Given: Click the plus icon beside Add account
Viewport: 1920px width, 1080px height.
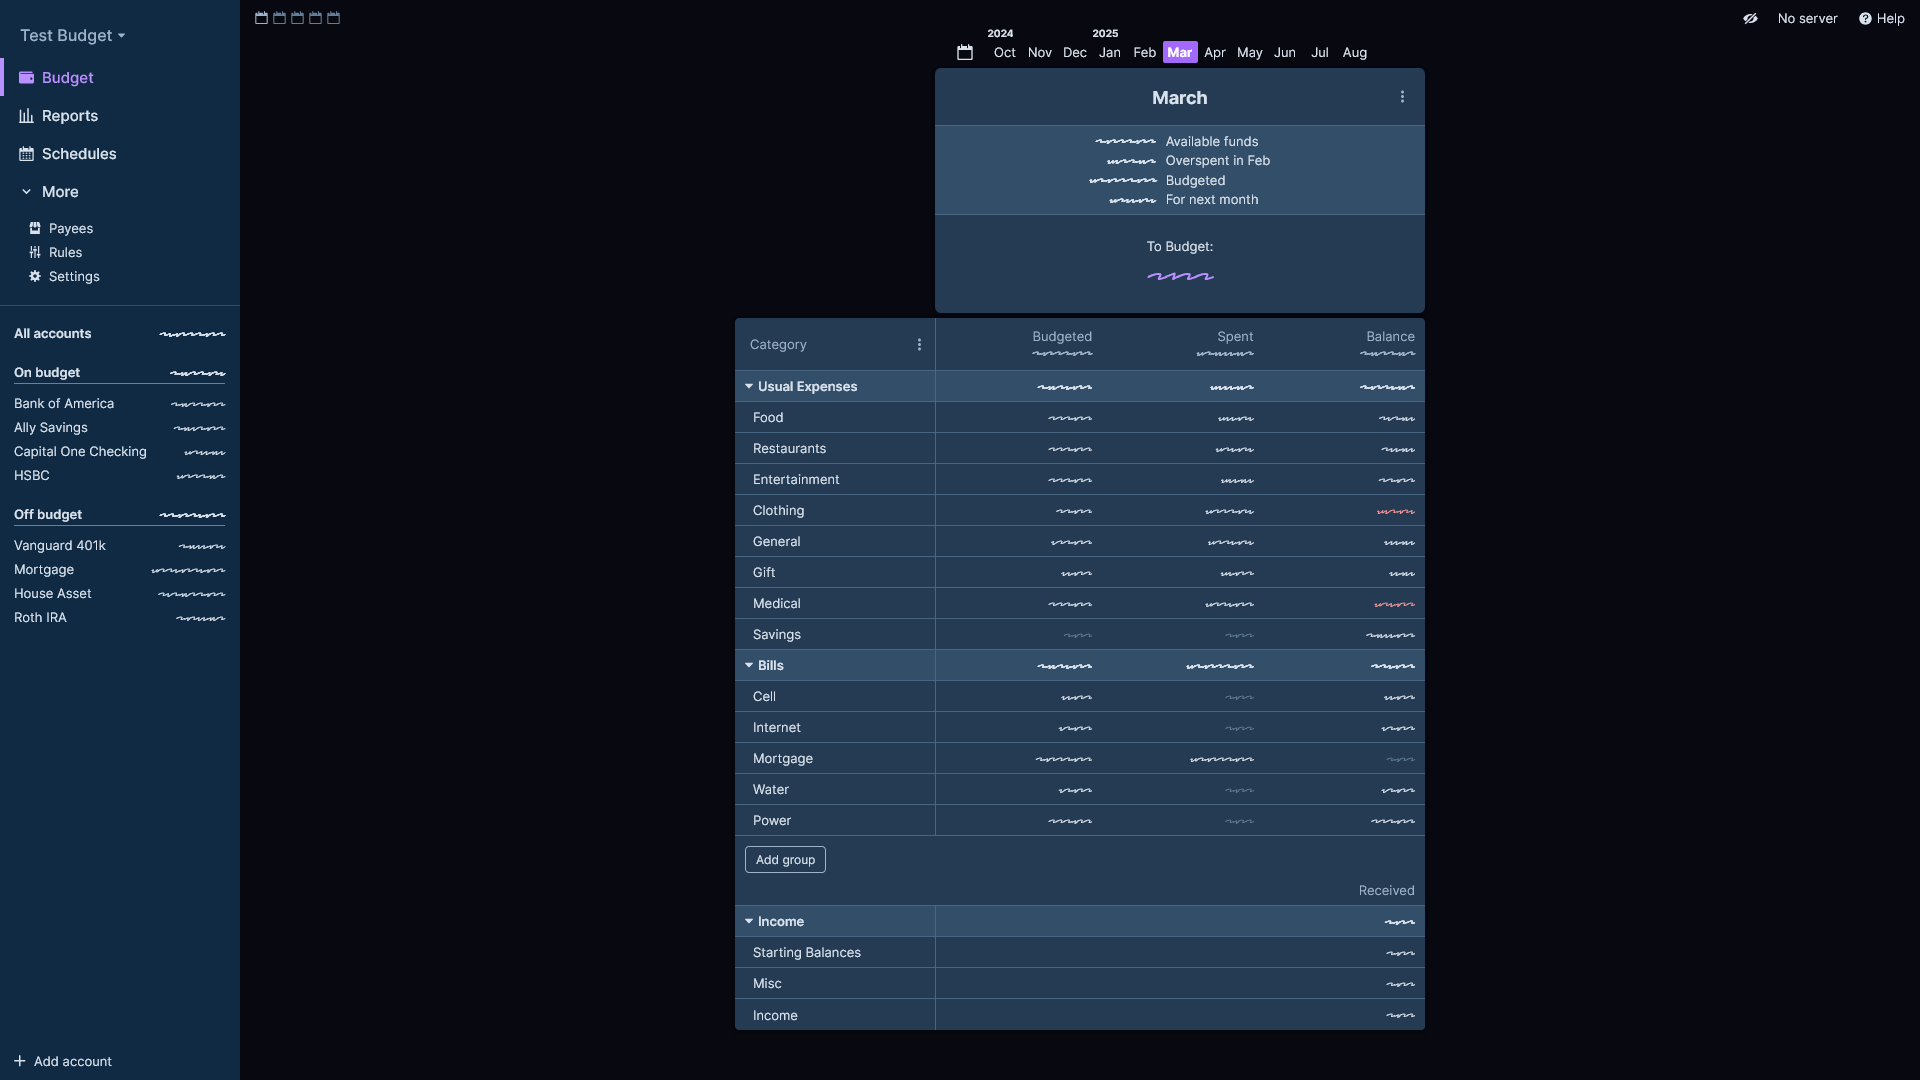Looking at the screenshot, I should (20, 1061).
